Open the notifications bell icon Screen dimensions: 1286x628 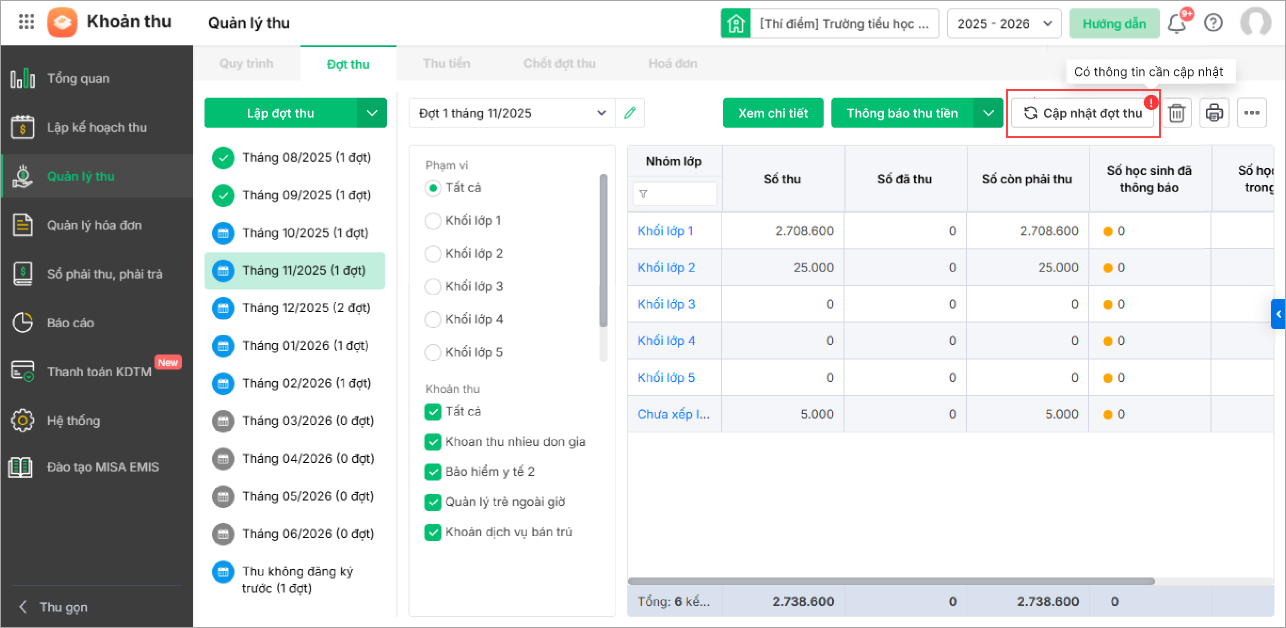[x=1177, y=23]
